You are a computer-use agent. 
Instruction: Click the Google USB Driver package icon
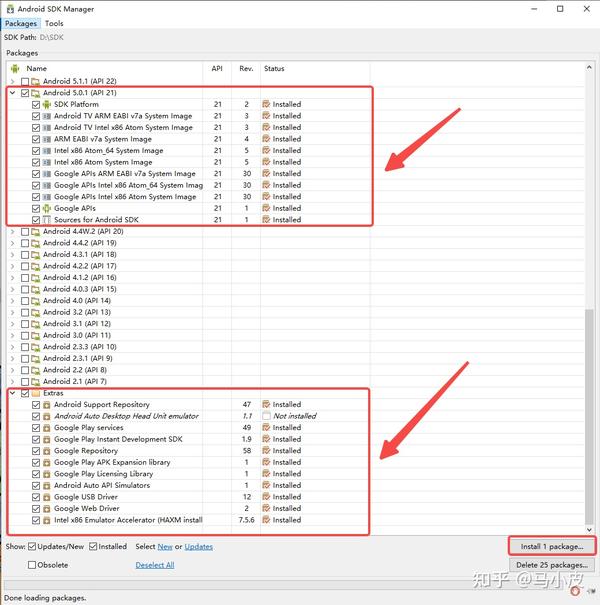(x=47, y=497)
